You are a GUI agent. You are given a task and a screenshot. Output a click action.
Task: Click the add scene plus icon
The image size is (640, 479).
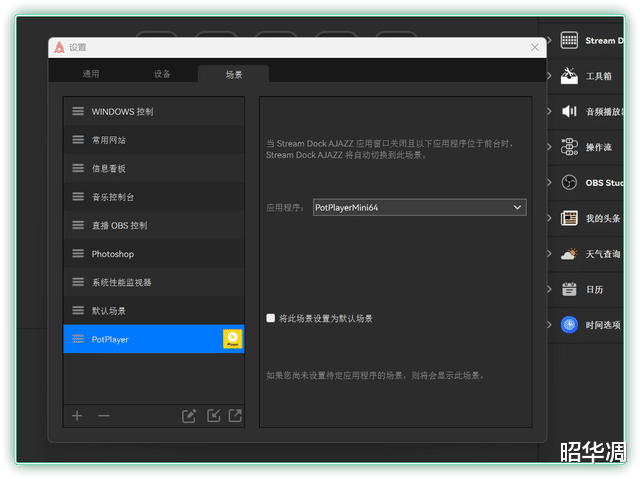point(77,416)
